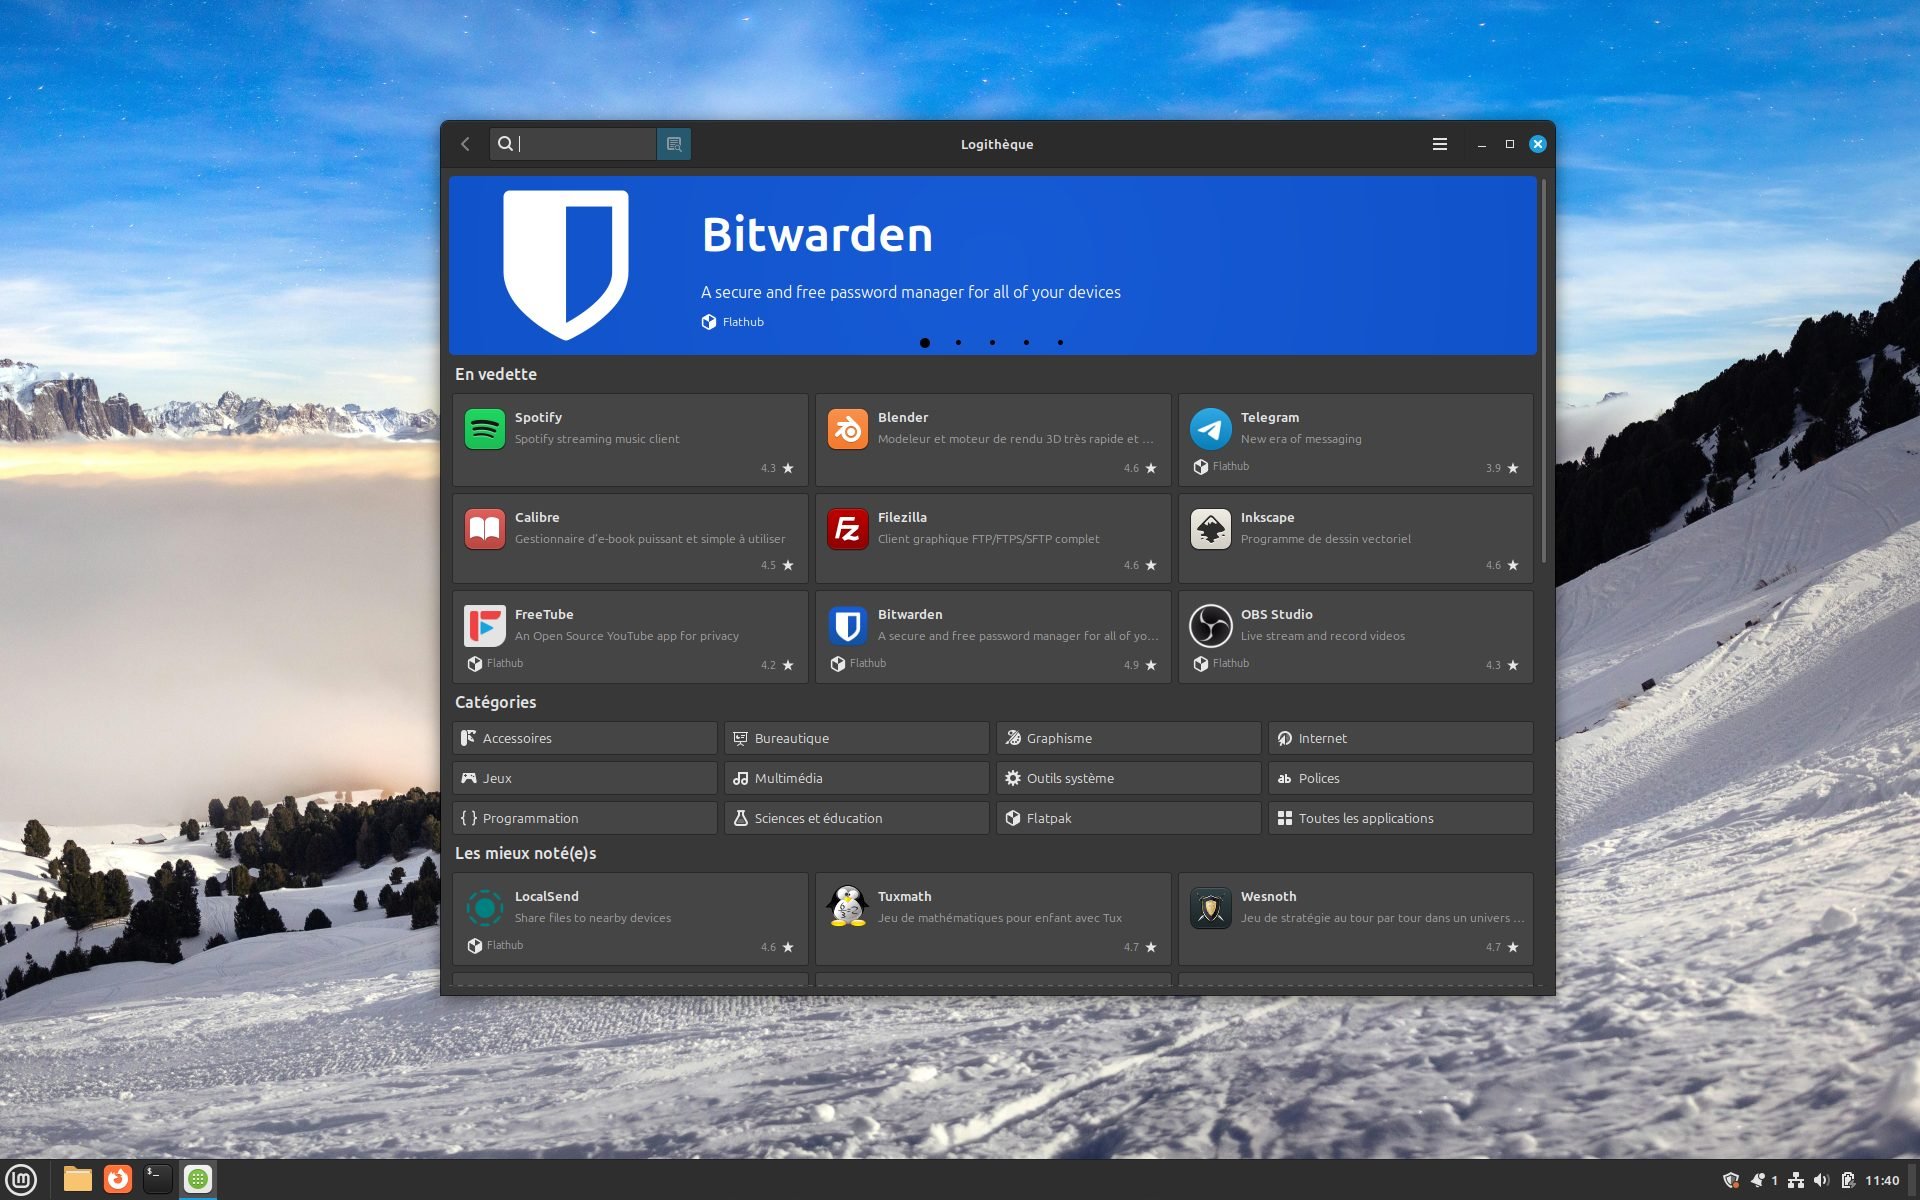This screenshot has height=1200, width=1920.
Task: Open the Bureautique category
Action: [x=857, y=738]
